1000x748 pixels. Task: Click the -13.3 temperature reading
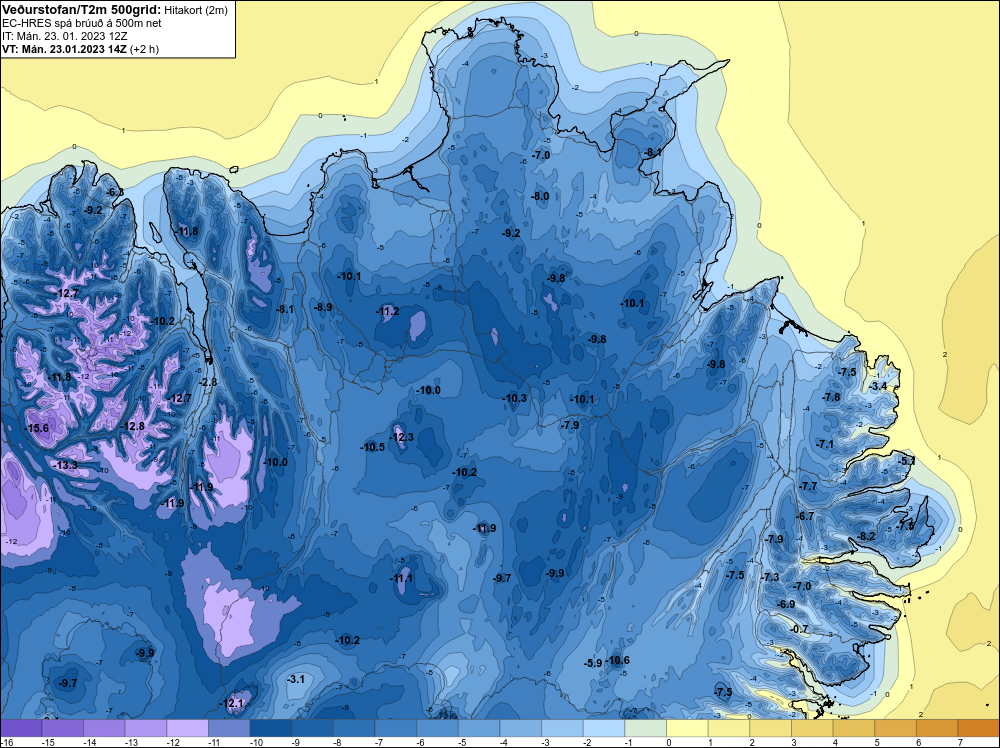pos(66,465)
